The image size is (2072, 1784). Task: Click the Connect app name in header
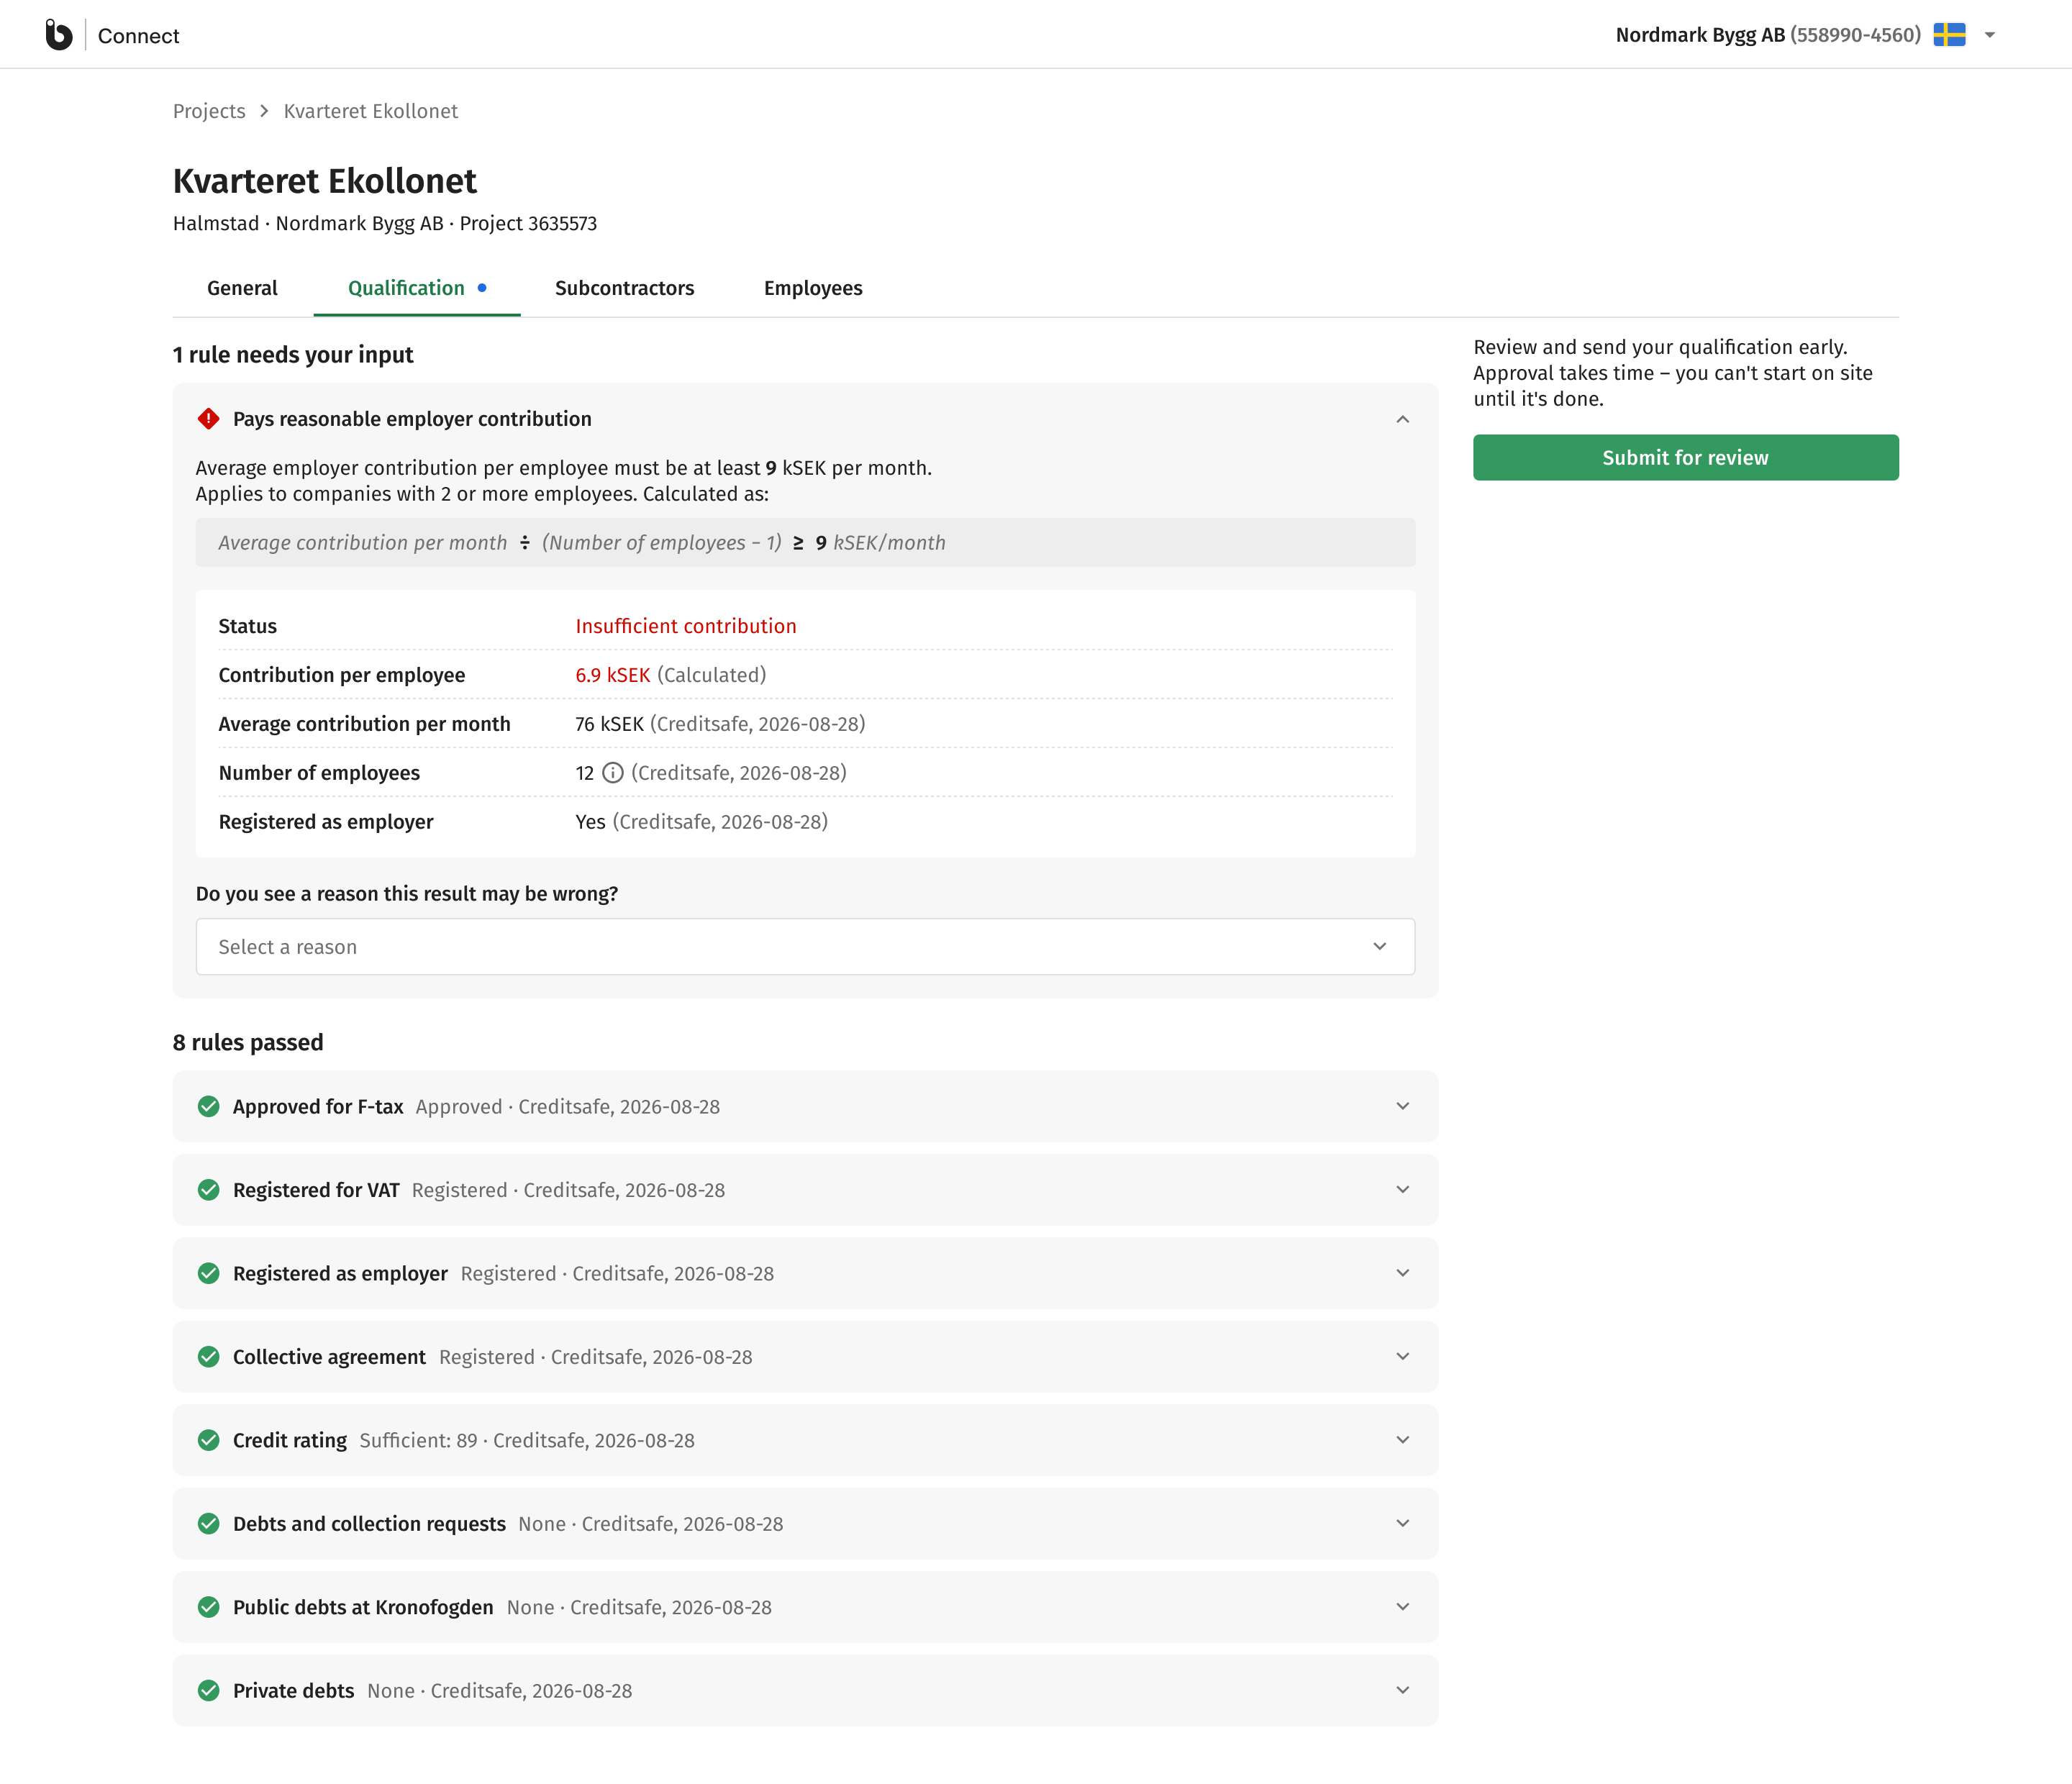click(x=139, y=36)
